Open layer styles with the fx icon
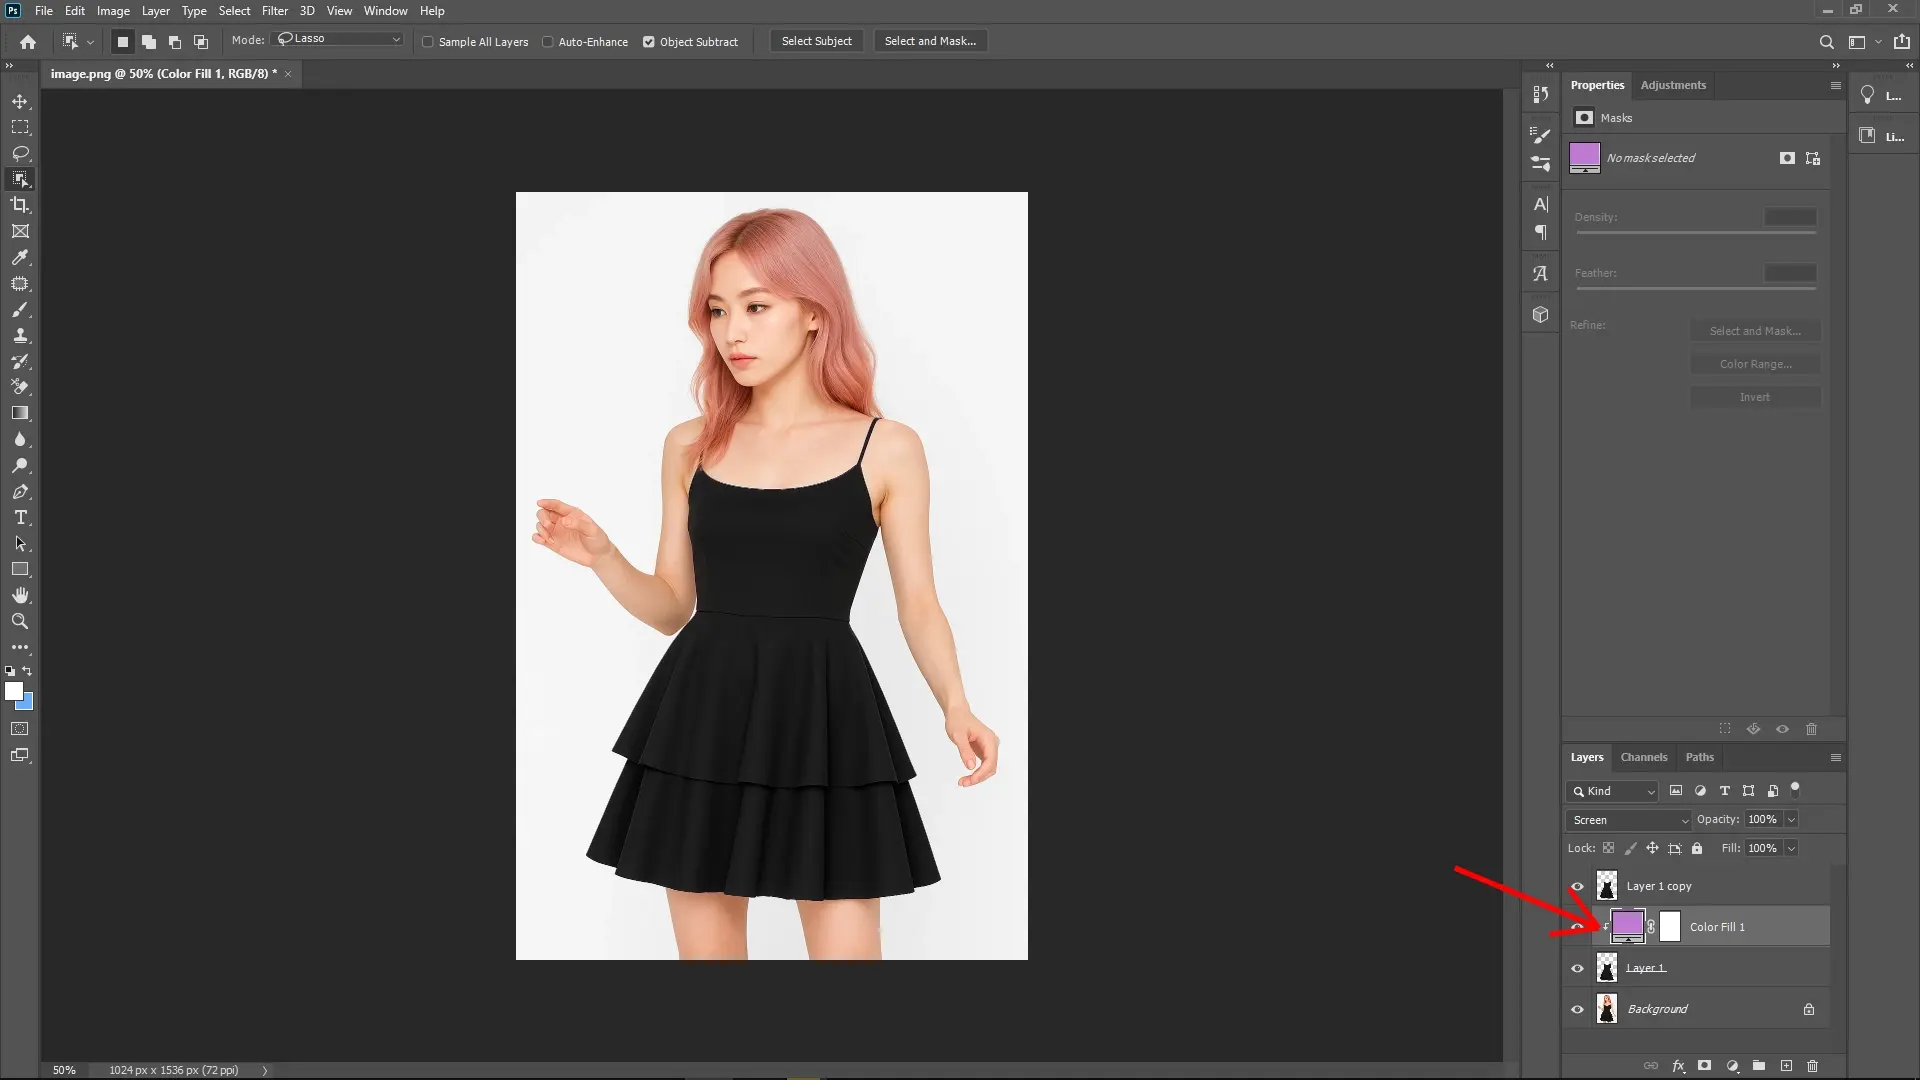 (x=1677, y=1066)
